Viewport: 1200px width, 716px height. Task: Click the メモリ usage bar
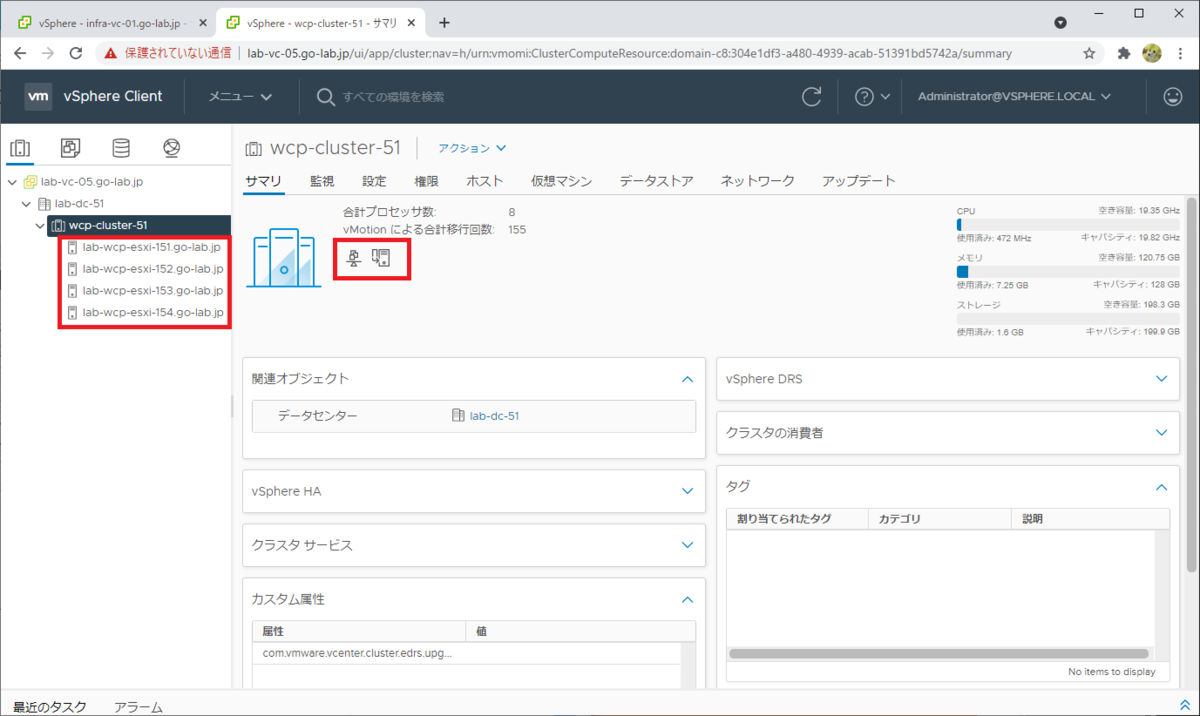[x=1068, y=271]
